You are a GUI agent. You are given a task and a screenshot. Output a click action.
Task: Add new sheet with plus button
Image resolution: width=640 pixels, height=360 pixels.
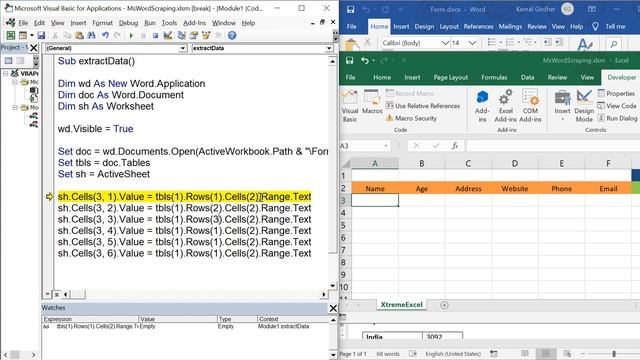pos(444,305)
